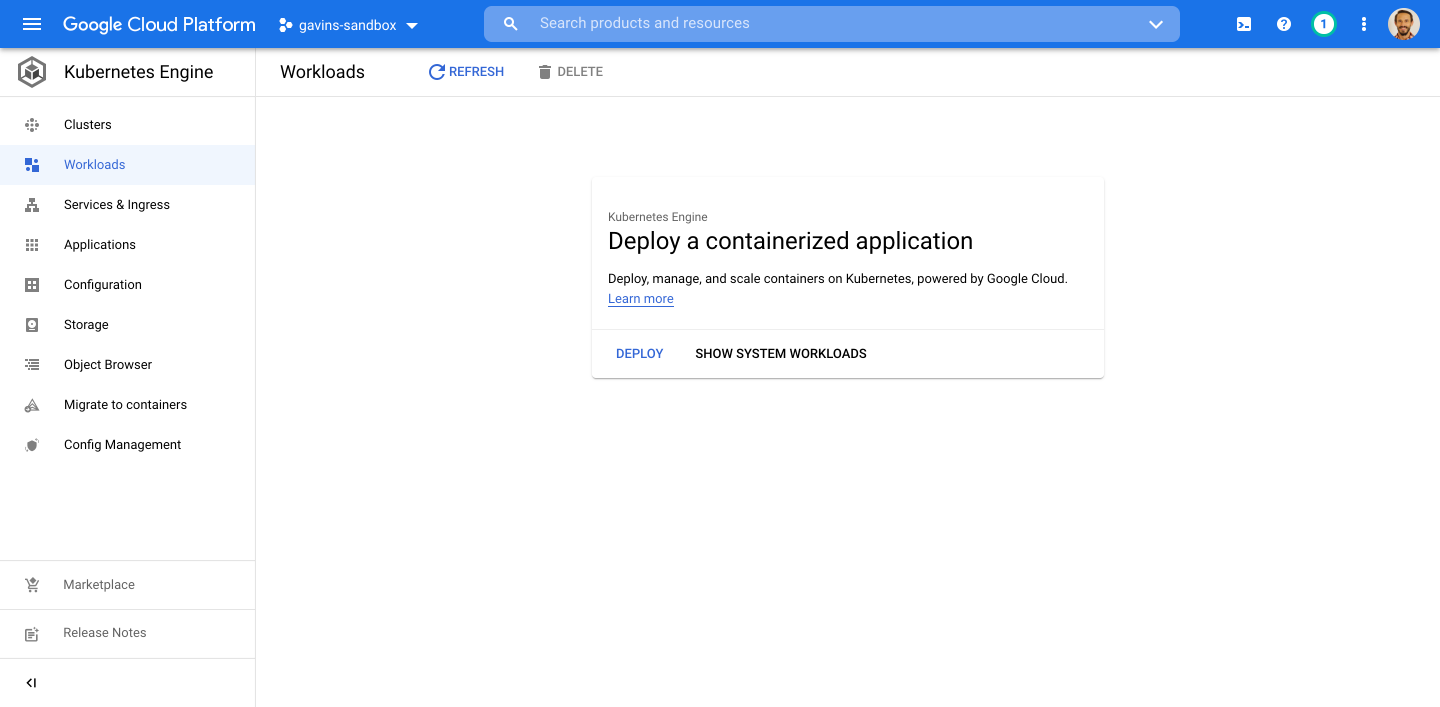
Task: Click the search magnifier icon
Action: click(511, 24)
